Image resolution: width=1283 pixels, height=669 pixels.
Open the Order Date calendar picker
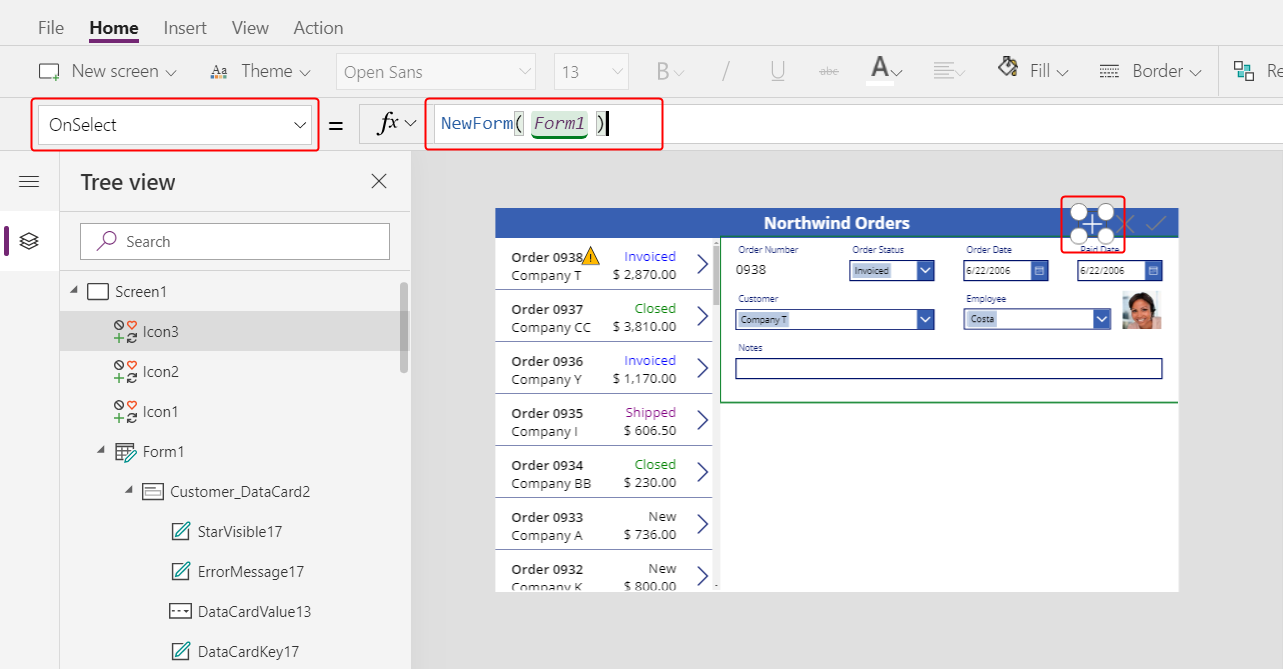click(x=1039, y=271)
